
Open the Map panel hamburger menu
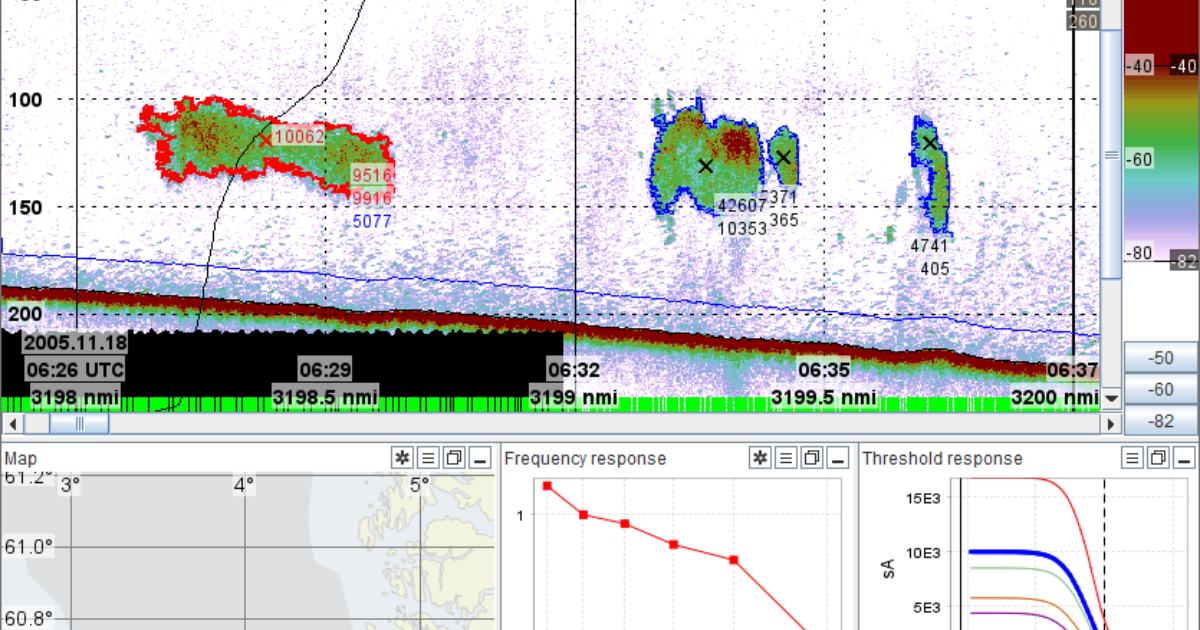click(428, 458)
